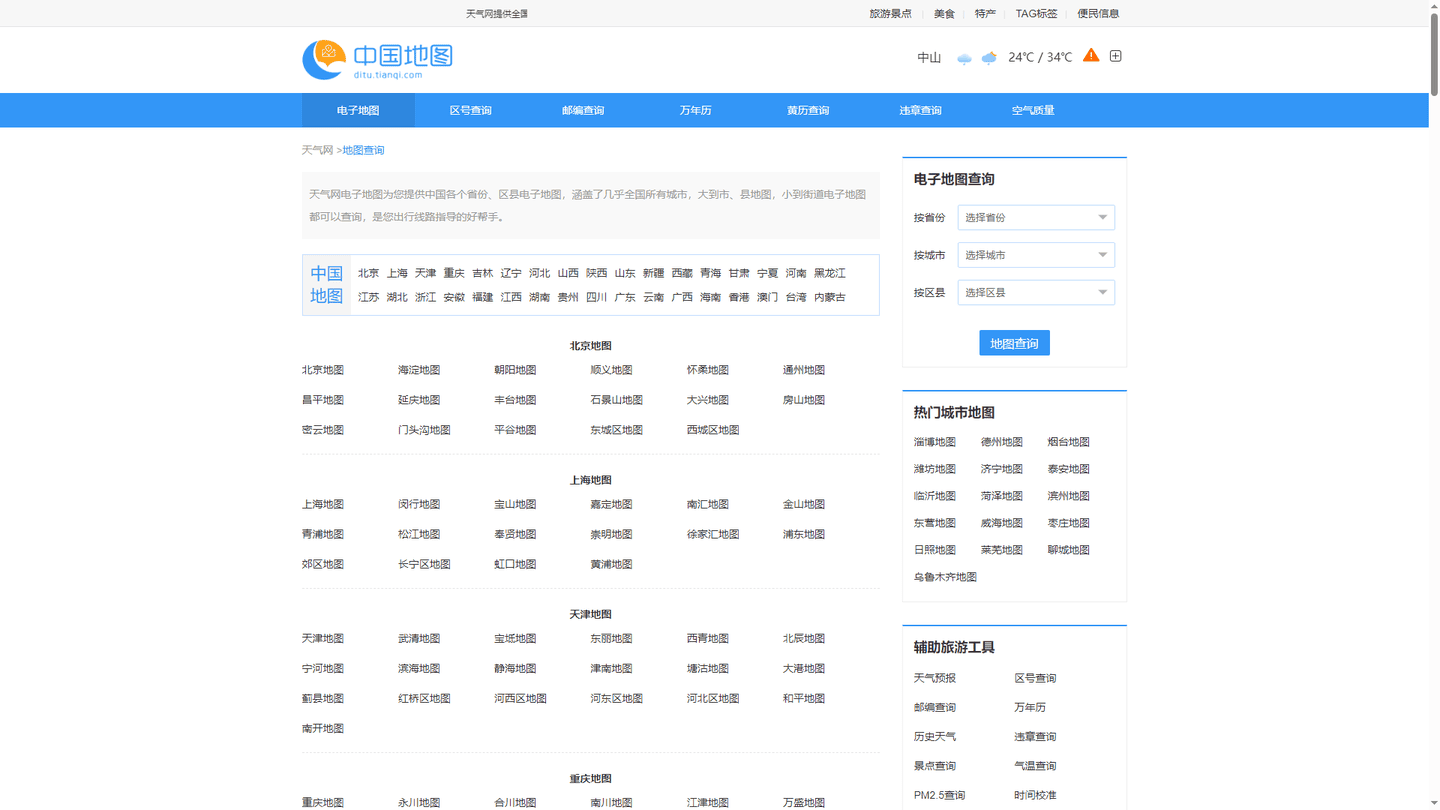The width and height of the screenshot is (1440, 810).
Task: Select 北京 in the province list
Action: tap(369, 273)
